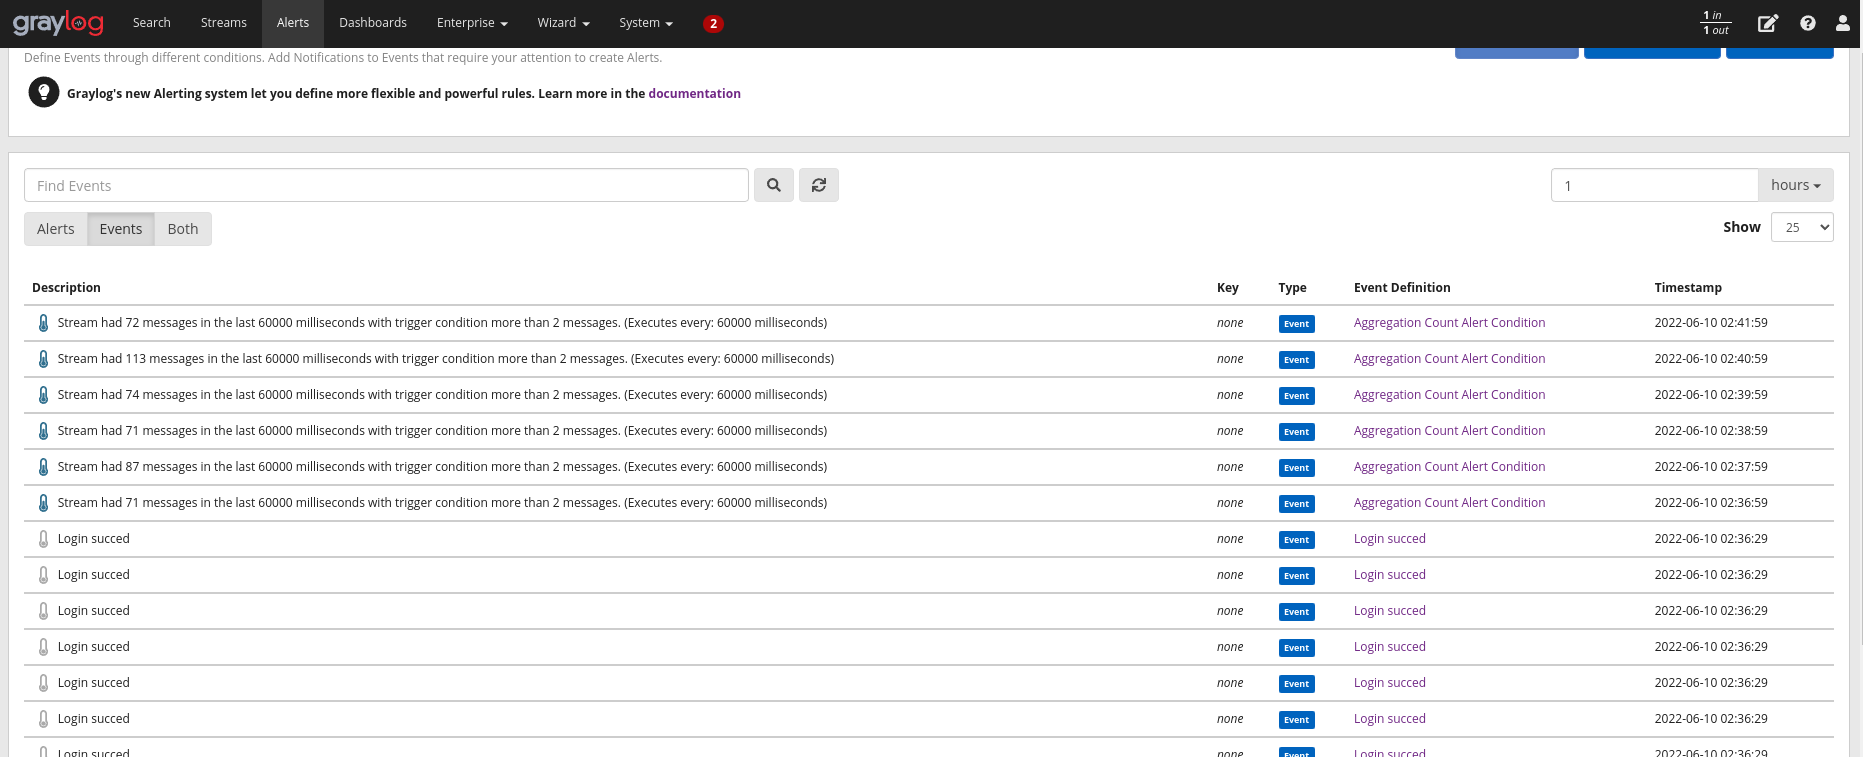This screenshot has height=757, width=1863.
Task: Open the hours time unit dropdown
Action: click(1795, 185)
